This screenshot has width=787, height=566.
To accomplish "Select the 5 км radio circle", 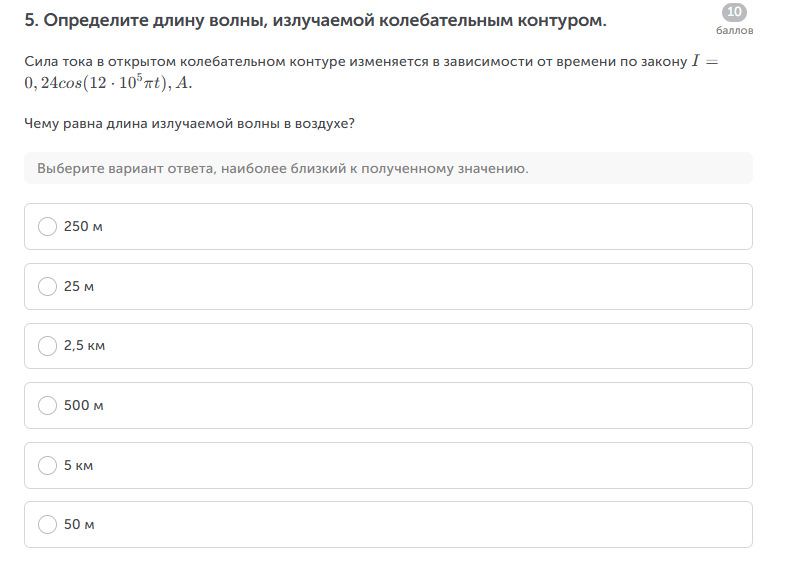I will (x=47, y=465).
